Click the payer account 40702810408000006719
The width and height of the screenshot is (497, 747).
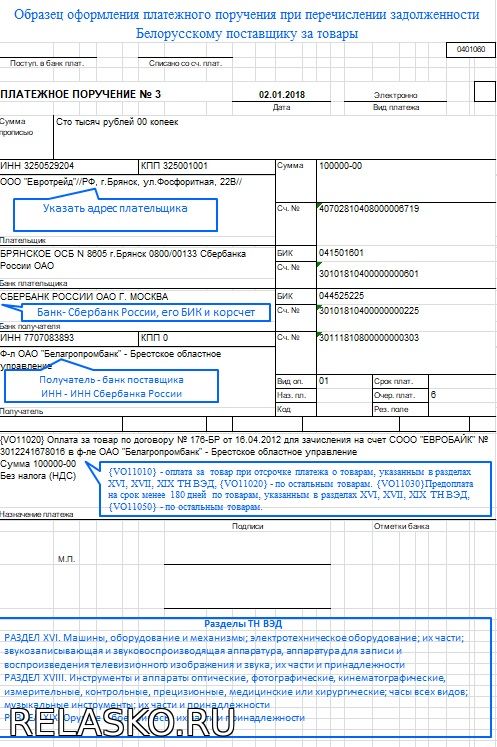tap(369, 209)
